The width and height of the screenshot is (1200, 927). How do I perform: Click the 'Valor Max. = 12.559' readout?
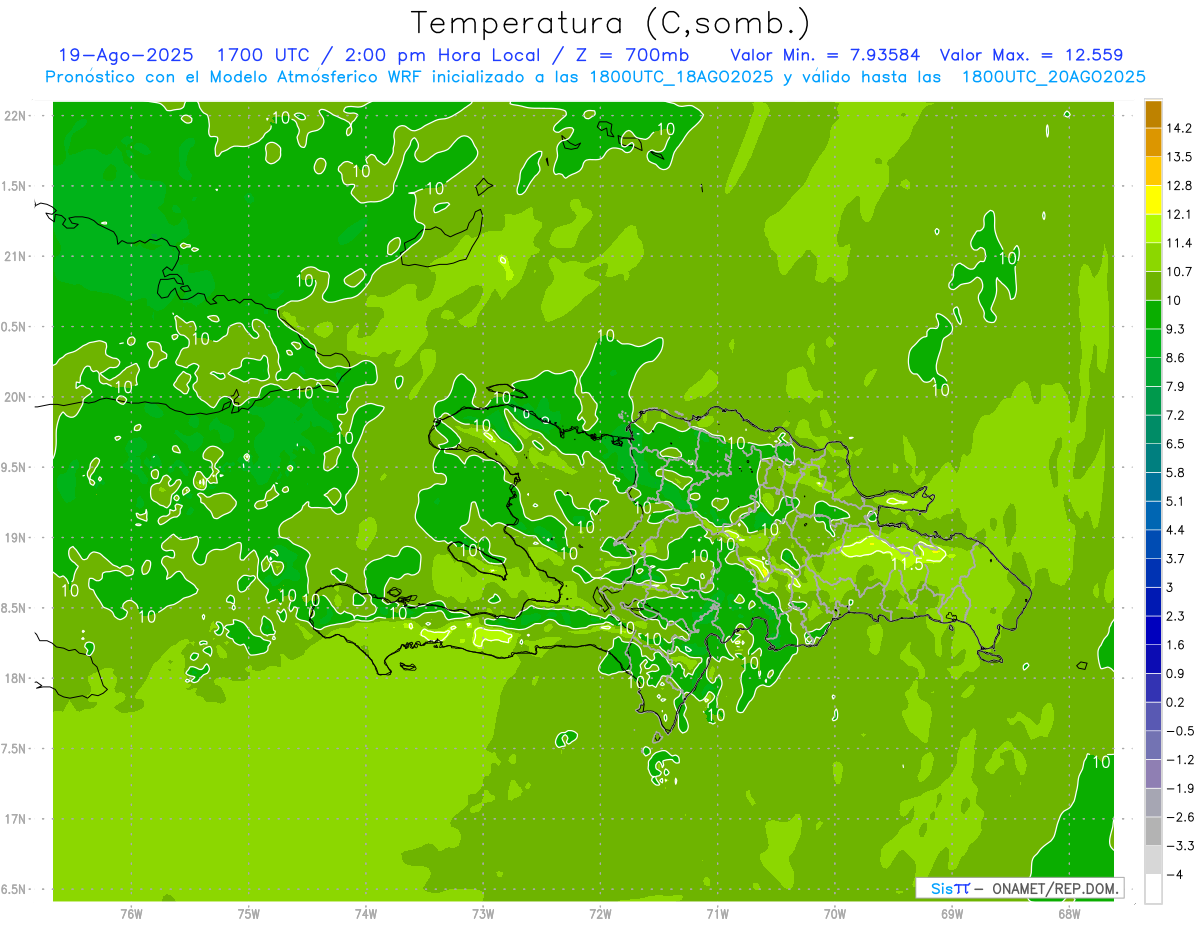(1032, 55)
